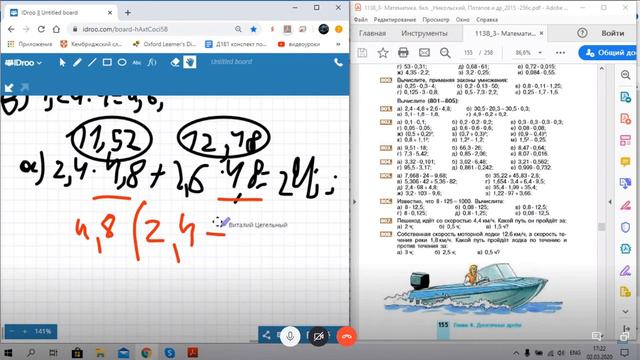This screenshot has width=640, height=360.
Task: Expand more tools chevron in right pane
Action: 625,311
